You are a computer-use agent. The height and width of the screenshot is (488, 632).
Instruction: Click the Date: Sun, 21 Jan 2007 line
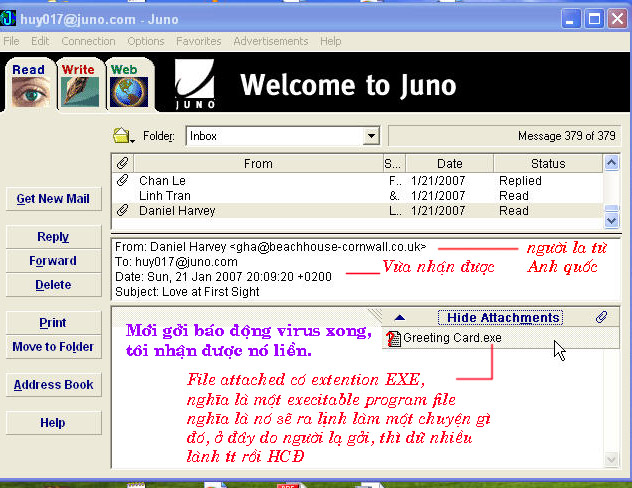pyautogui.click(x=223, y=276)
